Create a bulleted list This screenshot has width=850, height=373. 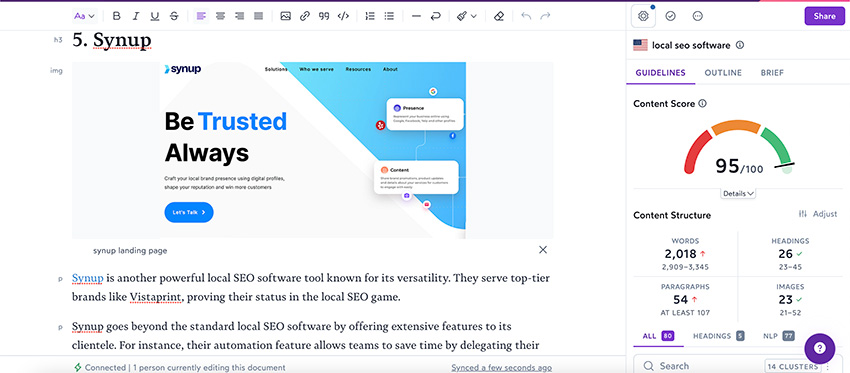tap(389, 16)
